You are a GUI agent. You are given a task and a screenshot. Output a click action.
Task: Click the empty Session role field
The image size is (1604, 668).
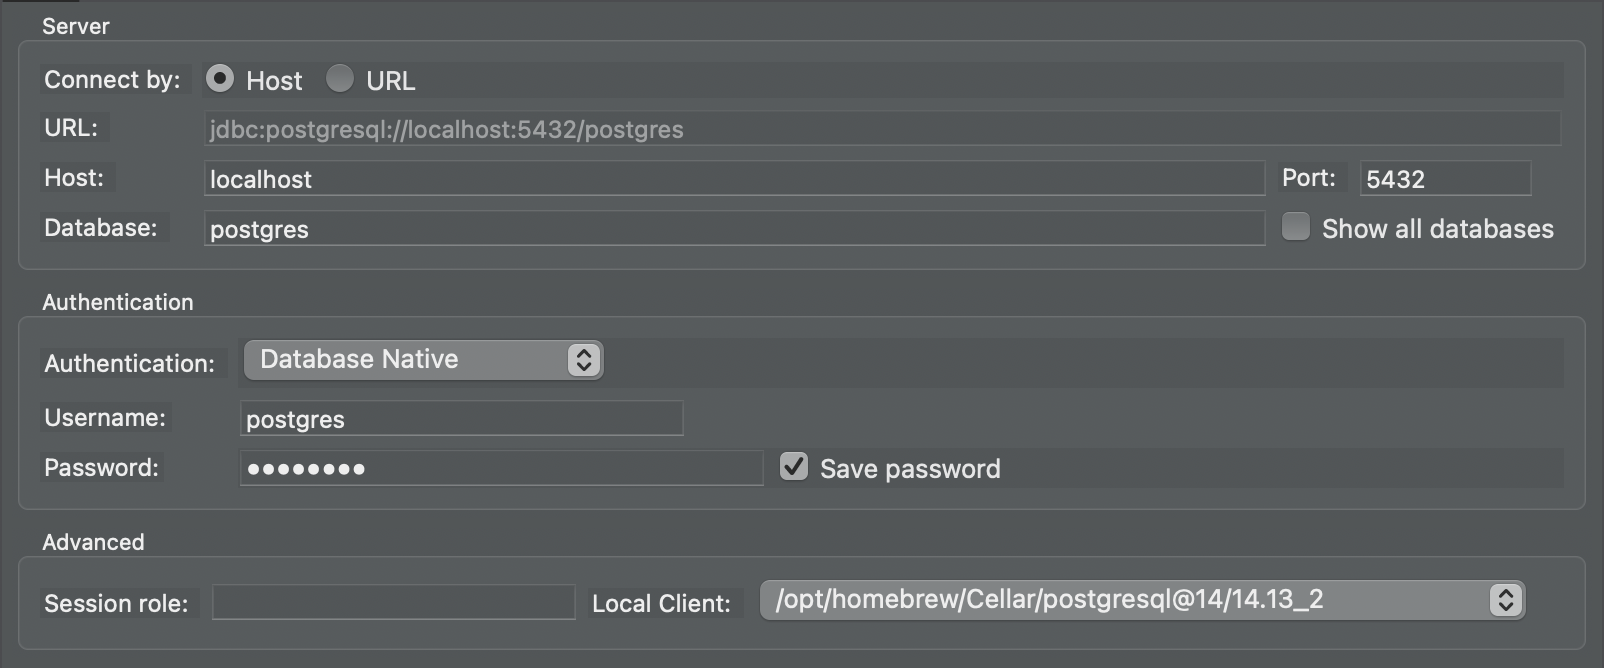click(x=393, y=602)
